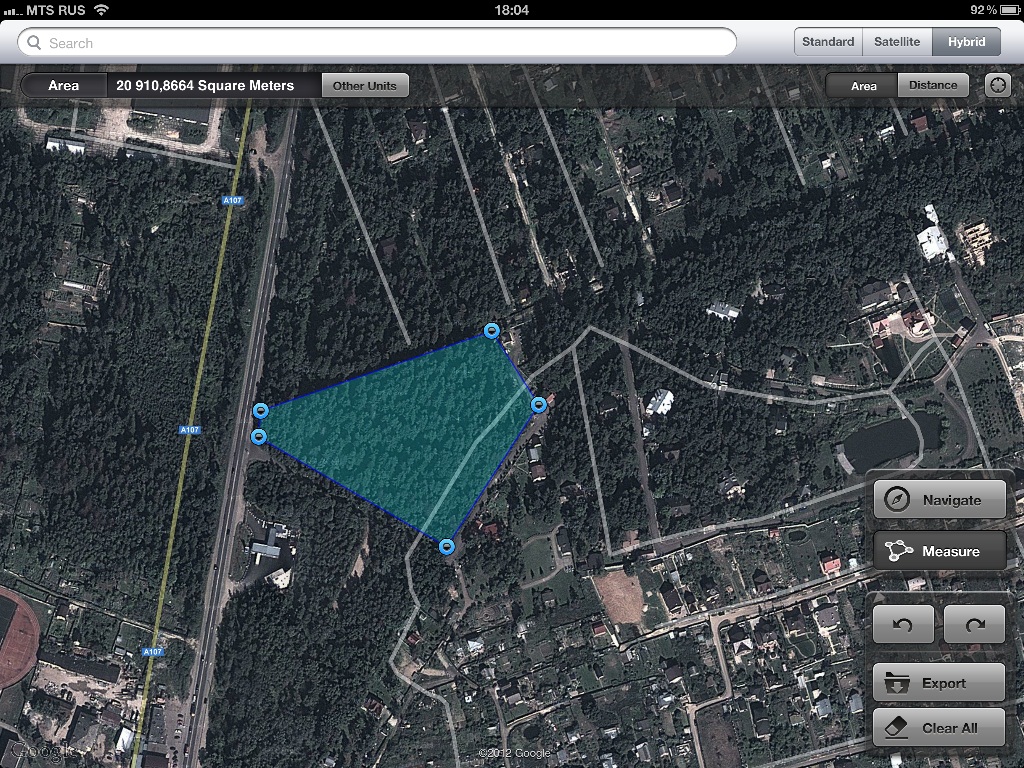Image resolution: width=1024 pixels, height=768 pixels.
Task: Select the topmost polygon vertex pin
Action: [x=491, y=331]
